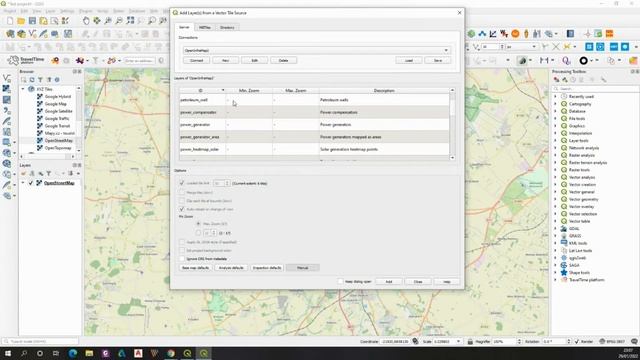
Task: Click the Browser panel refresh icon
Action: [x=32, y=80]
